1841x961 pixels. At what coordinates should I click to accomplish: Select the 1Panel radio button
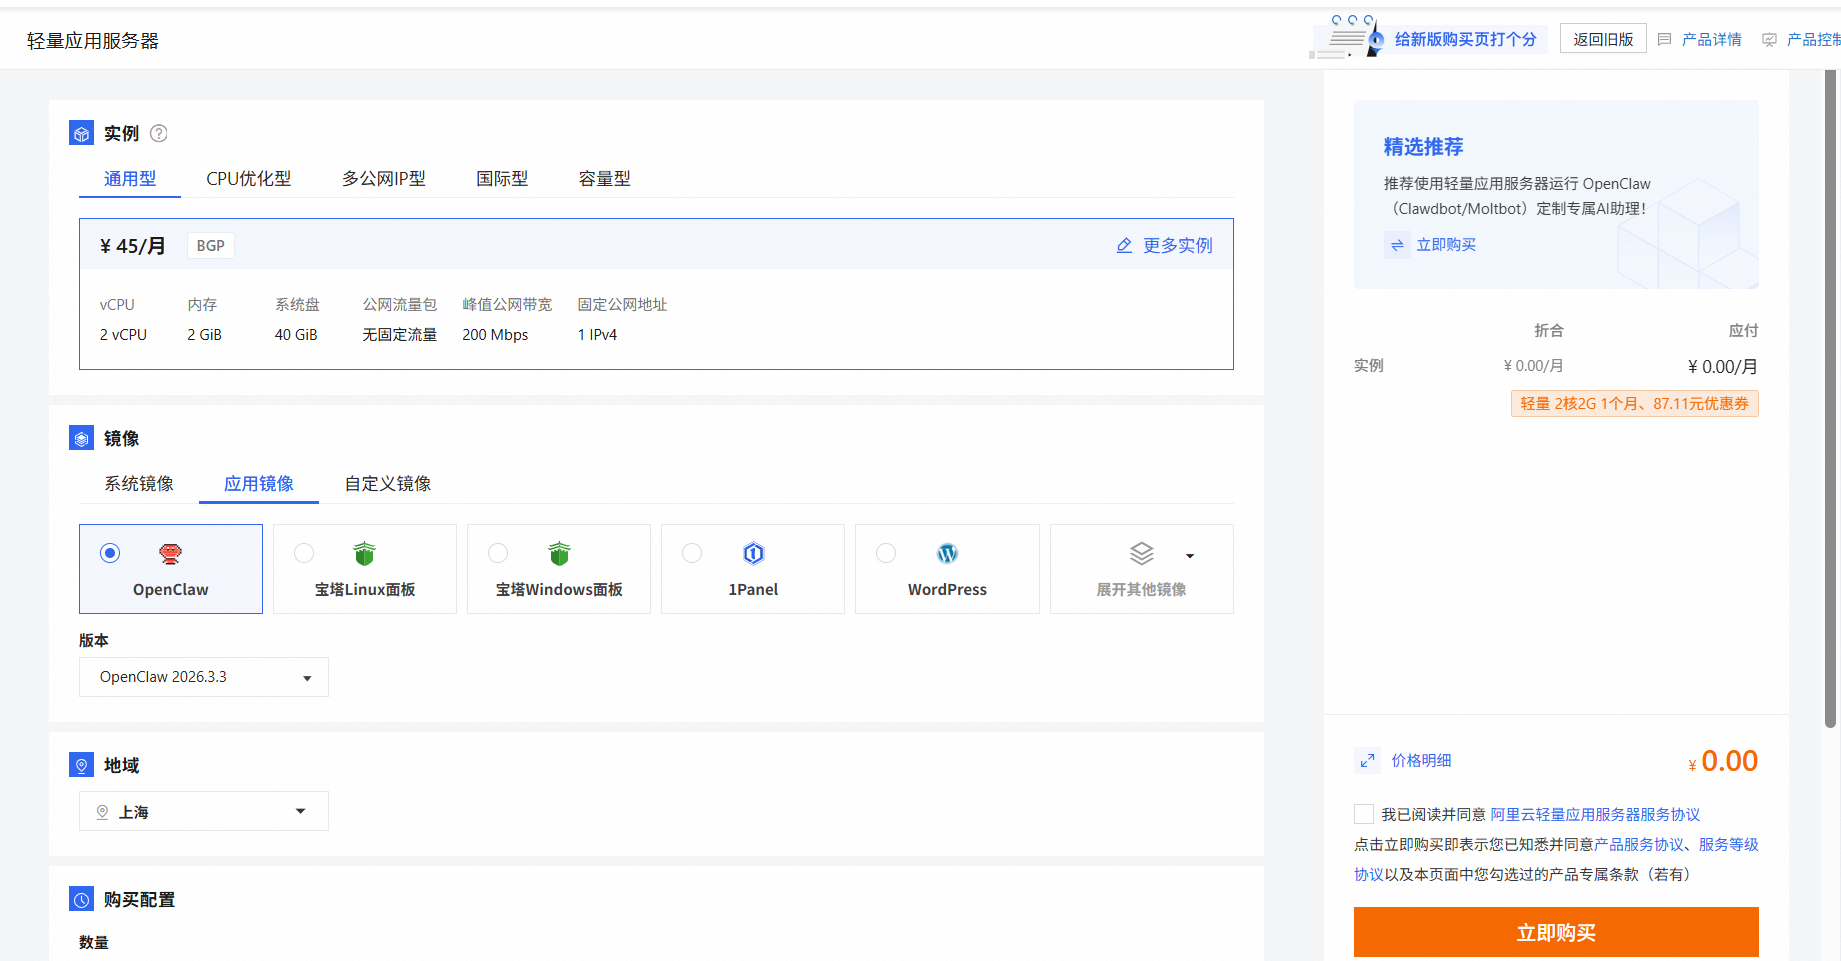point(692,553)
